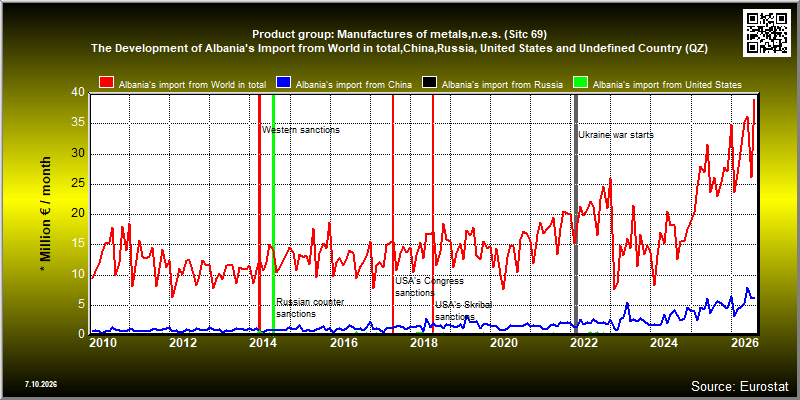Select legend label 'Albania's import from China'

(354, 85)
